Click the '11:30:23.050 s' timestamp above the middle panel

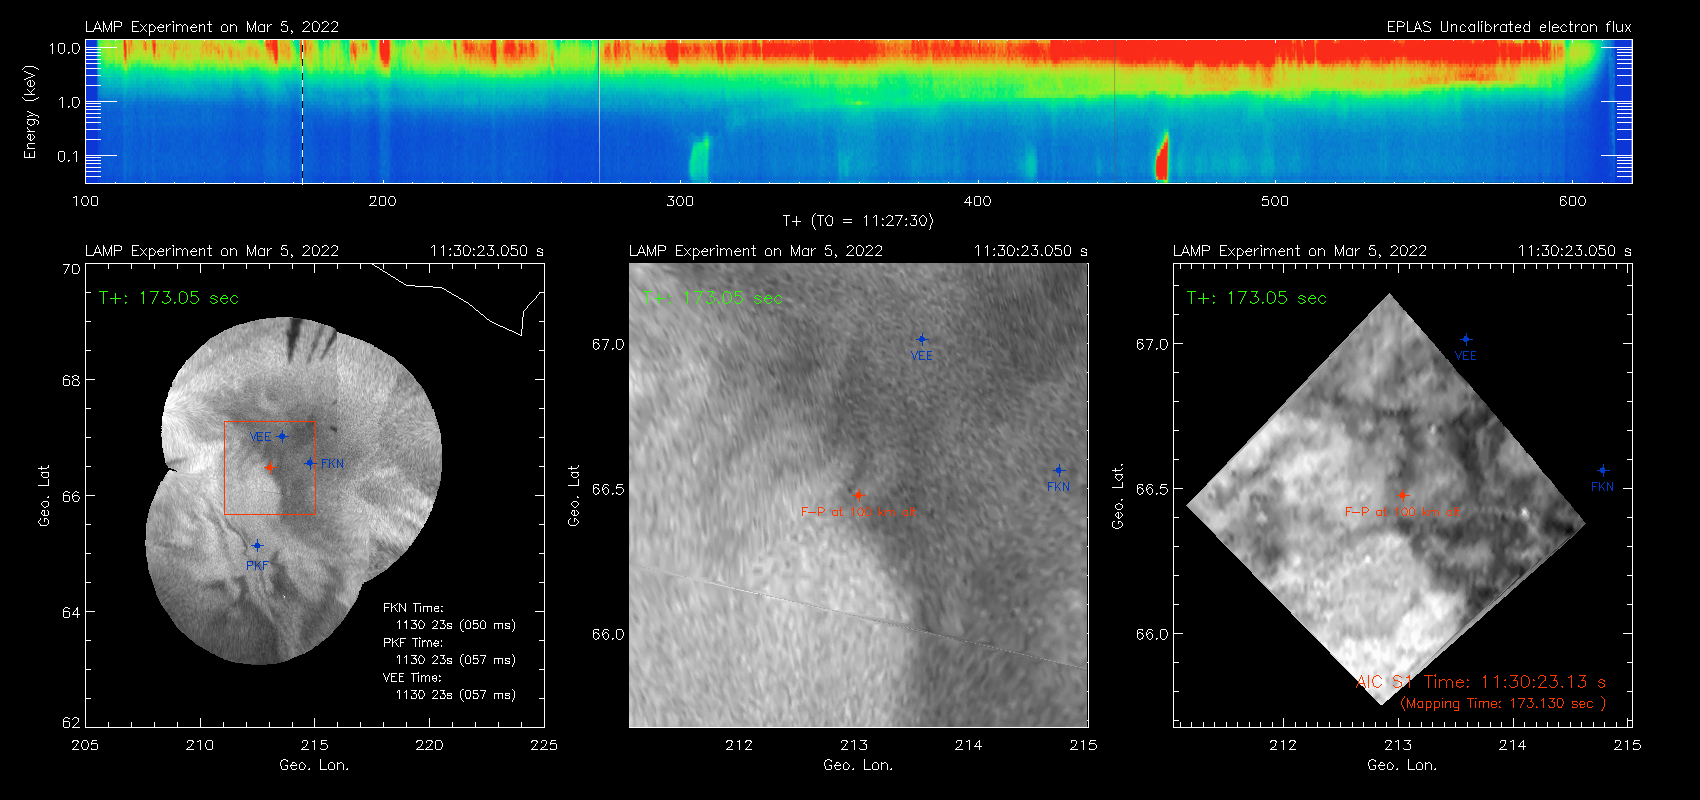coord(1031,251)
